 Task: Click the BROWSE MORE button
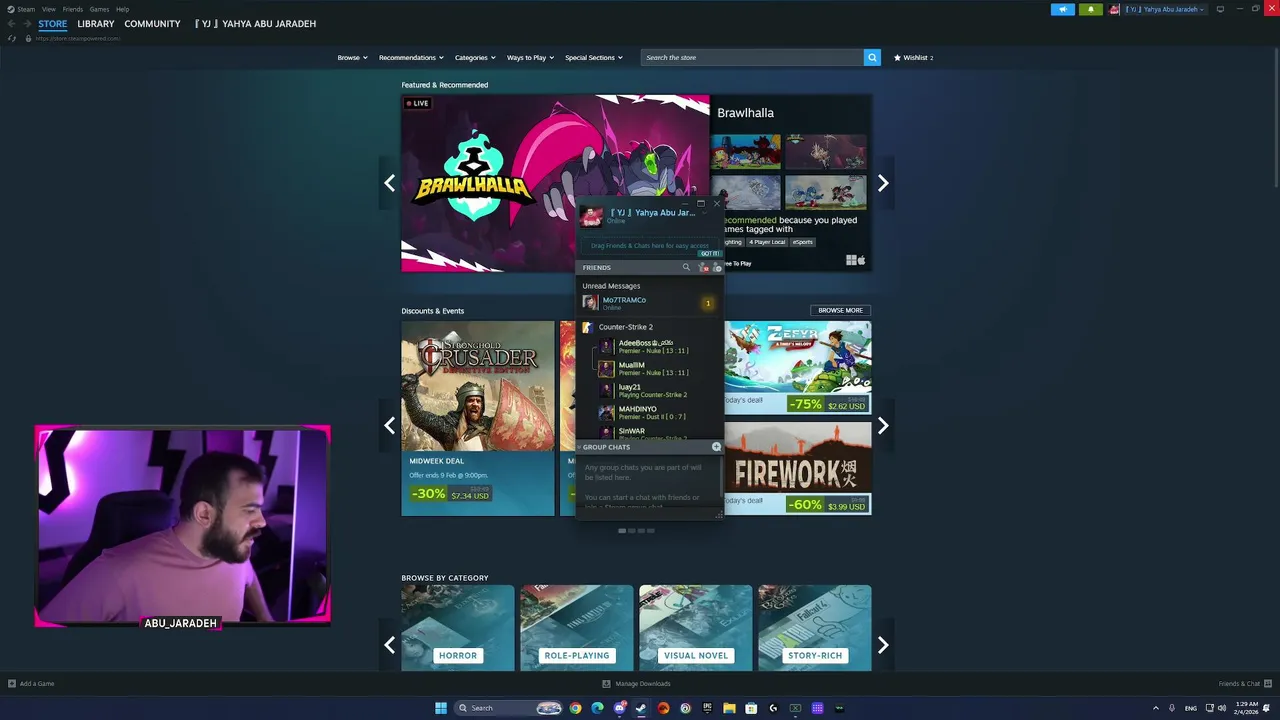(840, 310)
